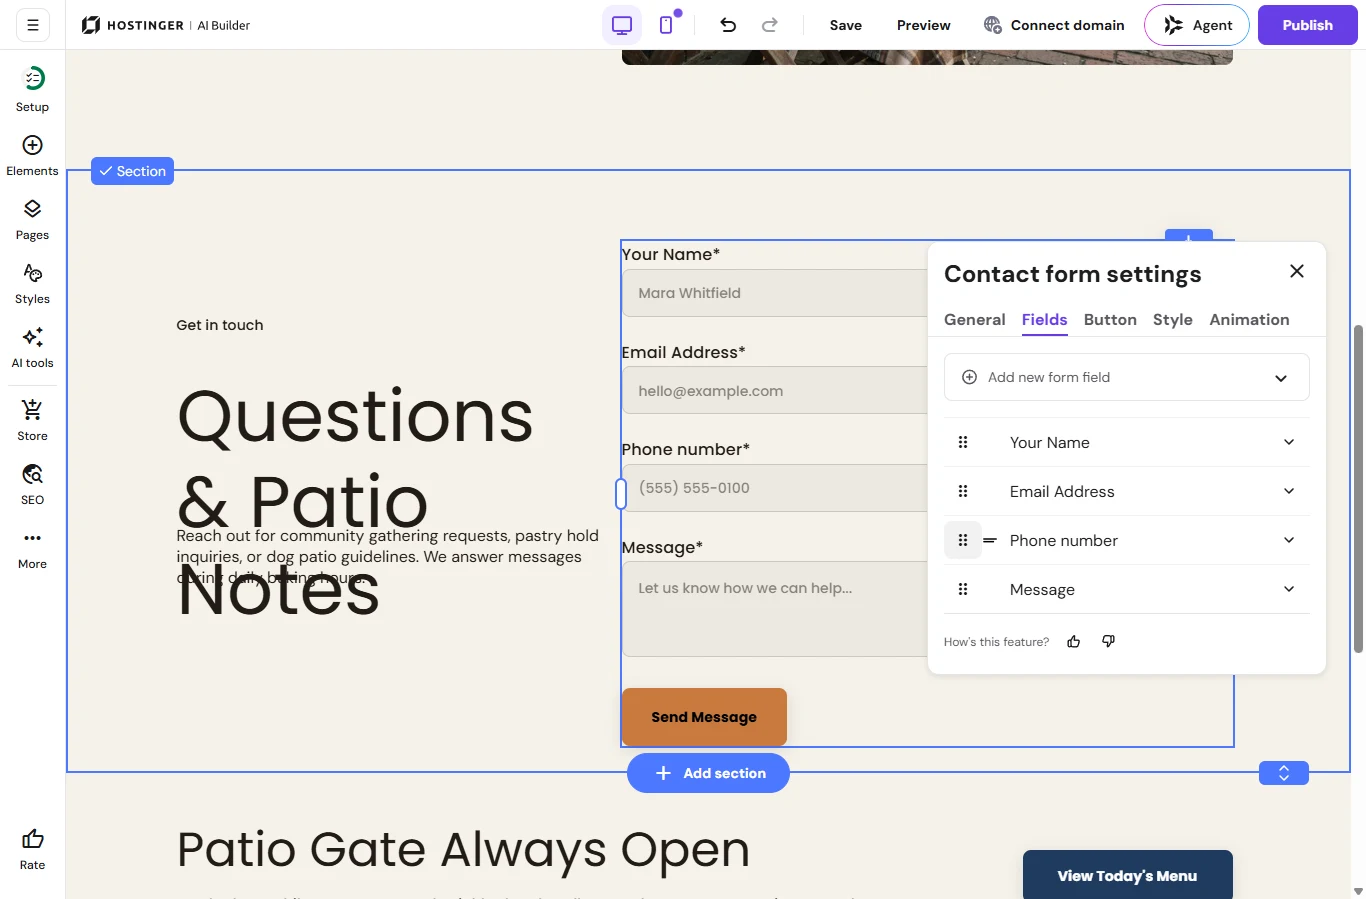
Task: Click the drag handle for Your Name field
Action: [x=963, y=442]
